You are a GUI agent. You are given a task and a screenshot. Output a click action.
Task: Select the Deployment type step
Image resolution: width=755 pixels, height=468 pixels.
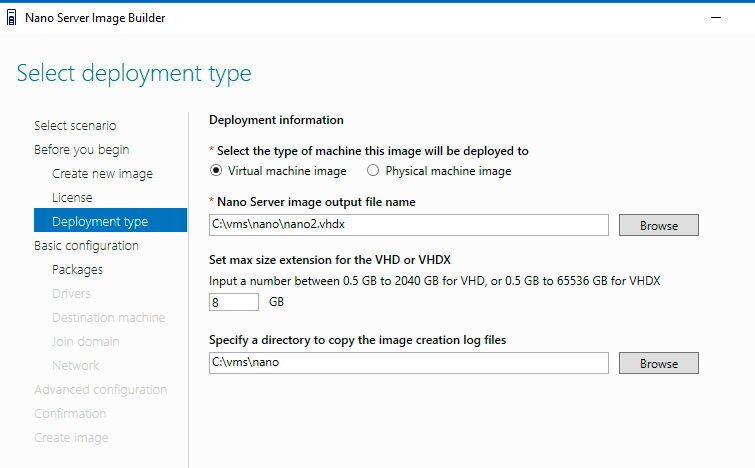(x=110, y=220)
